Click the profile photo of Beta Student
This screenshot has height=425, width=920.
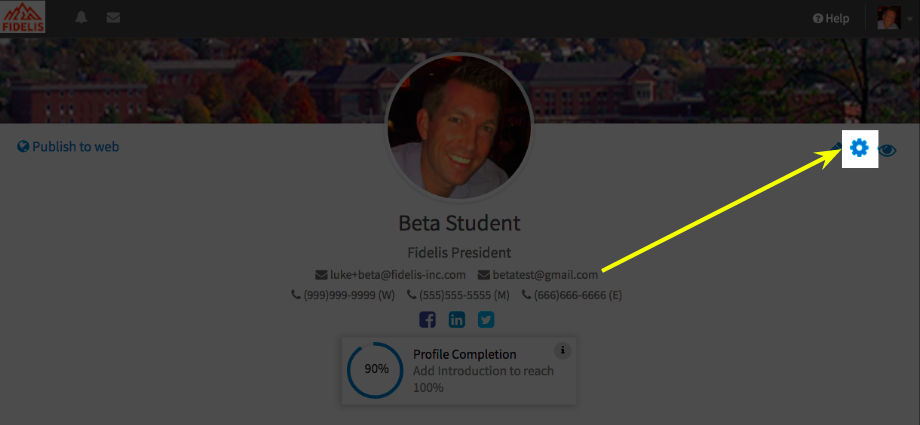click(x=459, y=126)
